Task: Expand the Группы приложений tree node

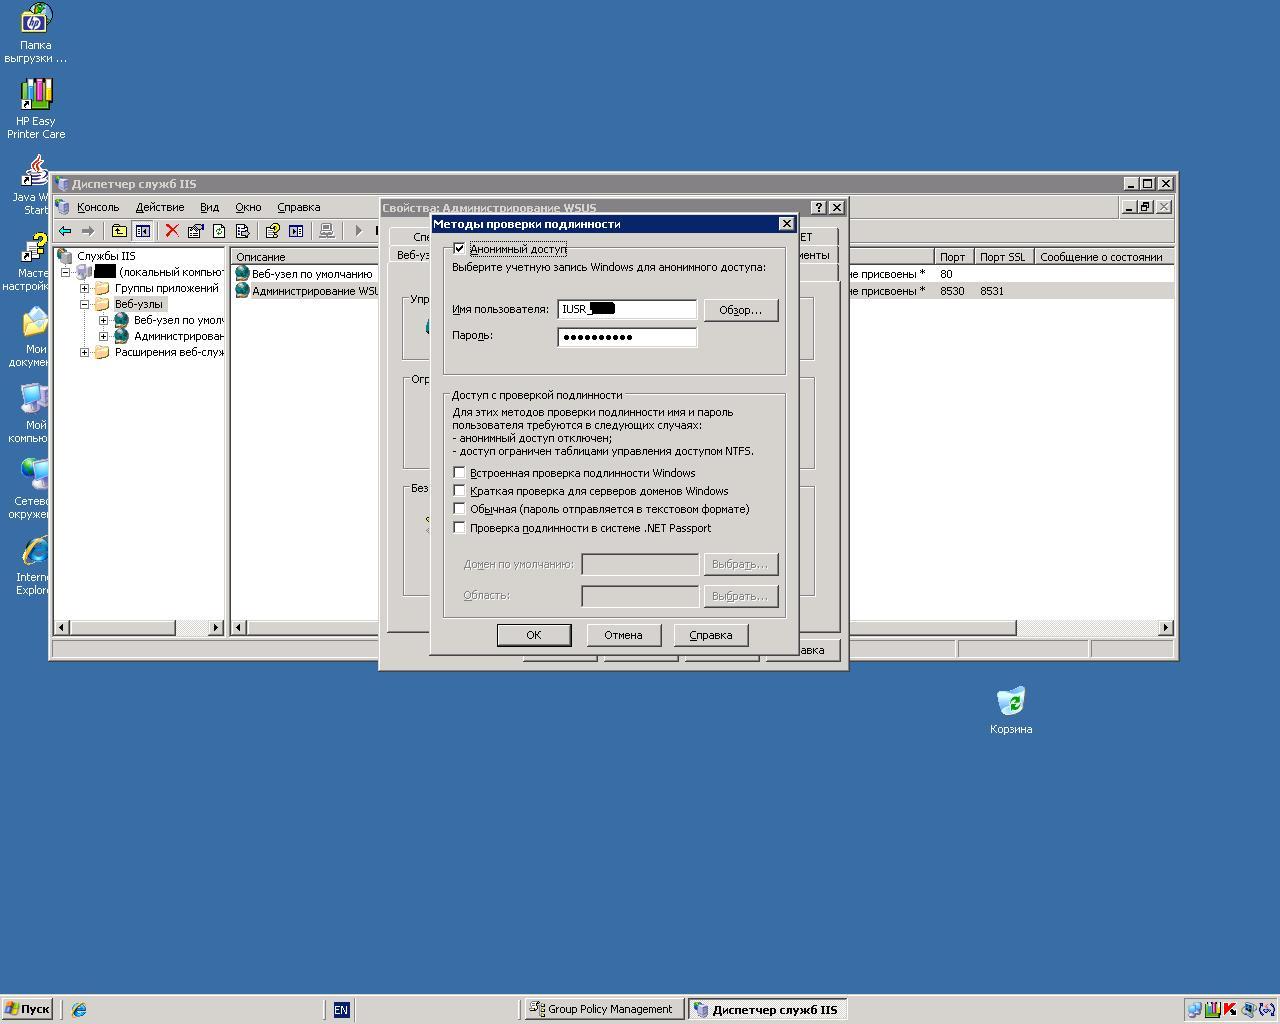Action: click(x=85, y=288)
